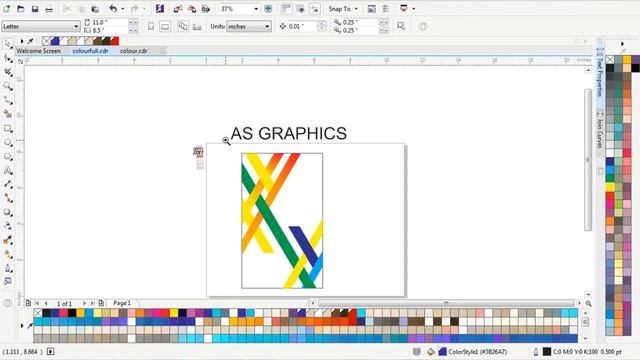This screenshot has height=360, width=640.
Task: Select the Ellipse tool
Action: [x=8, y=142]
